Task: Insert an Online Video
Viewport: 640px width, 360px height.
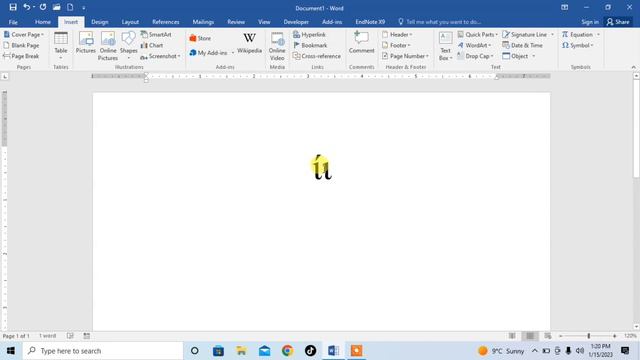Action: coord(277,46)
